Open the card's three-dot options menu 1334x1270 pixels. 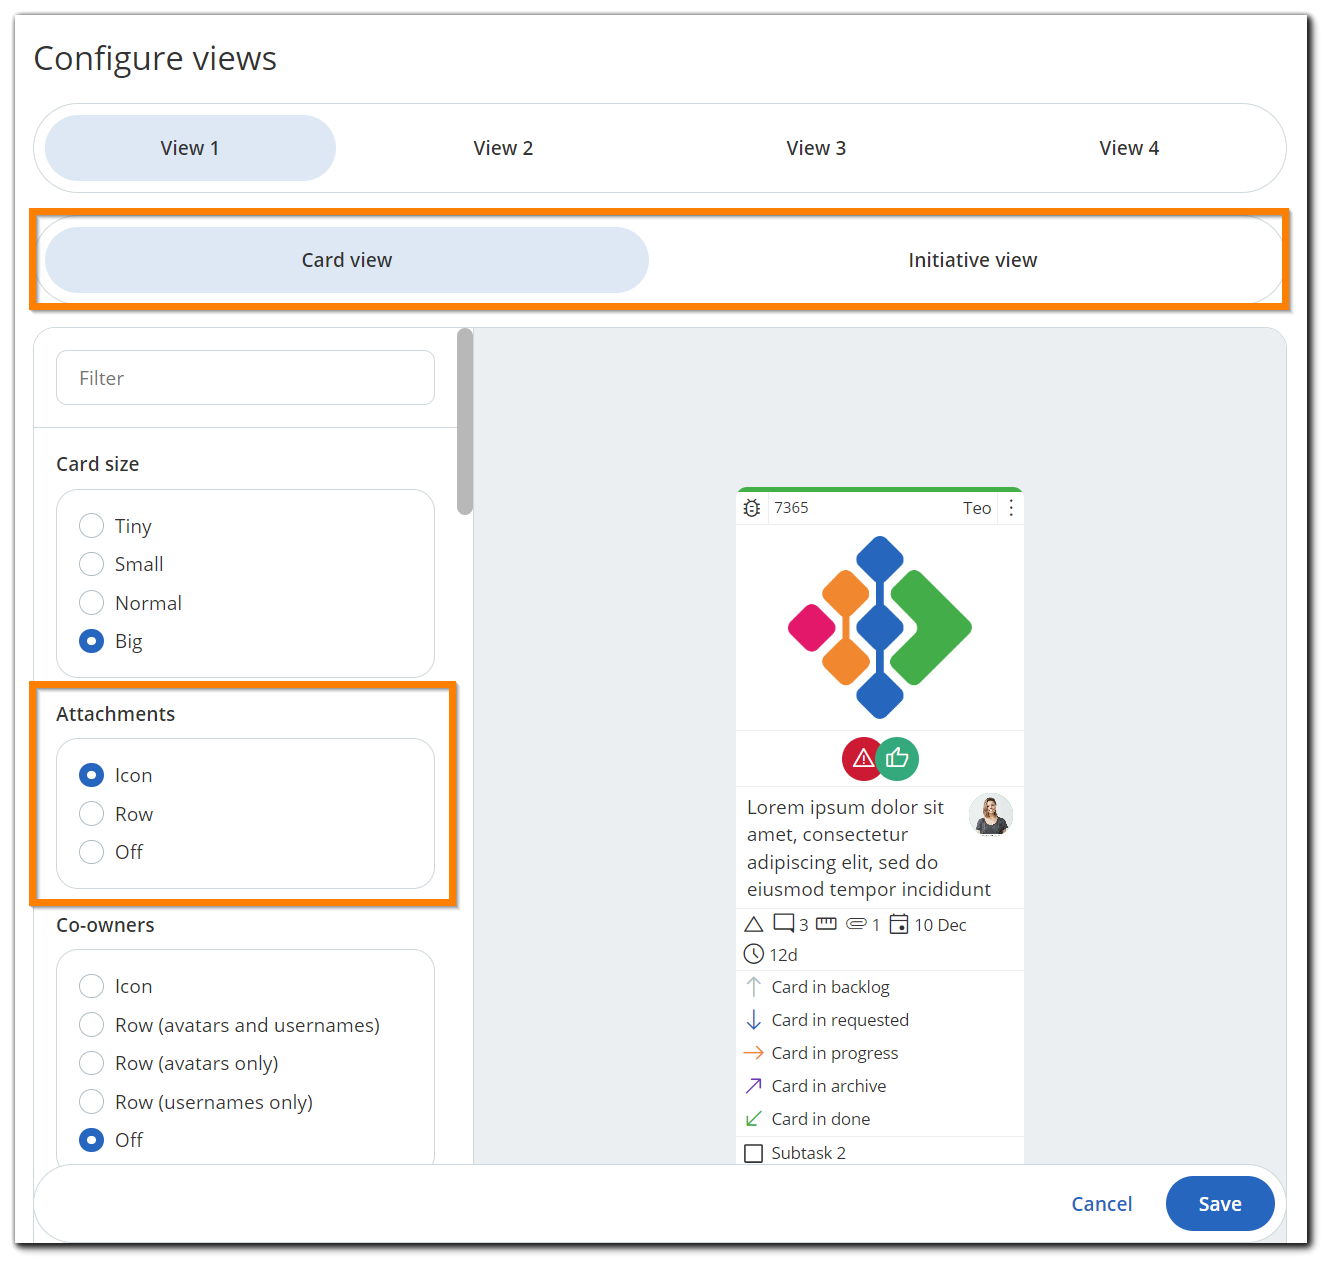[1011, 507]
